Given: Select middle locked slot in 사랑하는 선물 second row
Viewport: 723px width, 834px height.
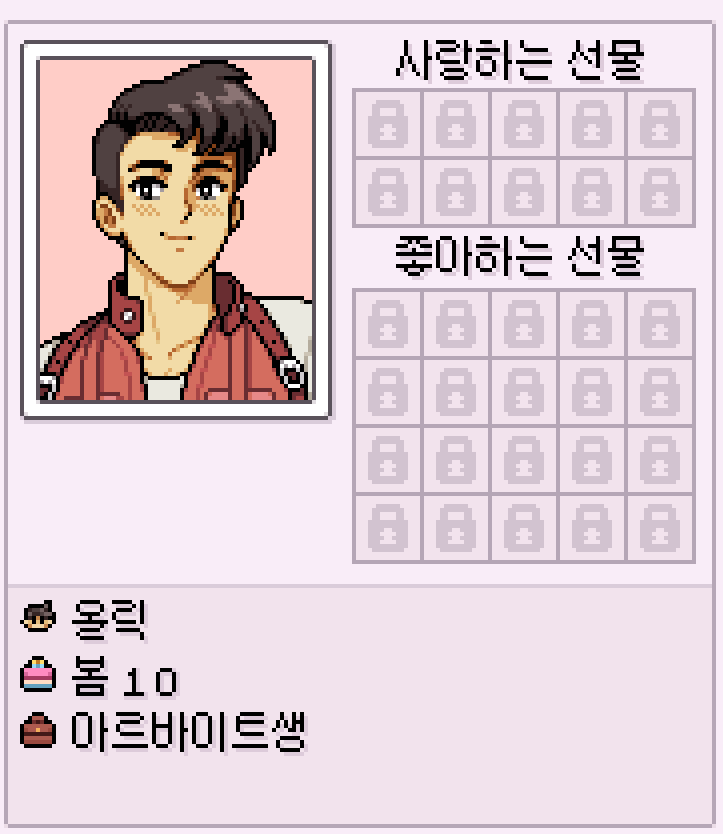Looking at the screenshot, I should point(524,191).
